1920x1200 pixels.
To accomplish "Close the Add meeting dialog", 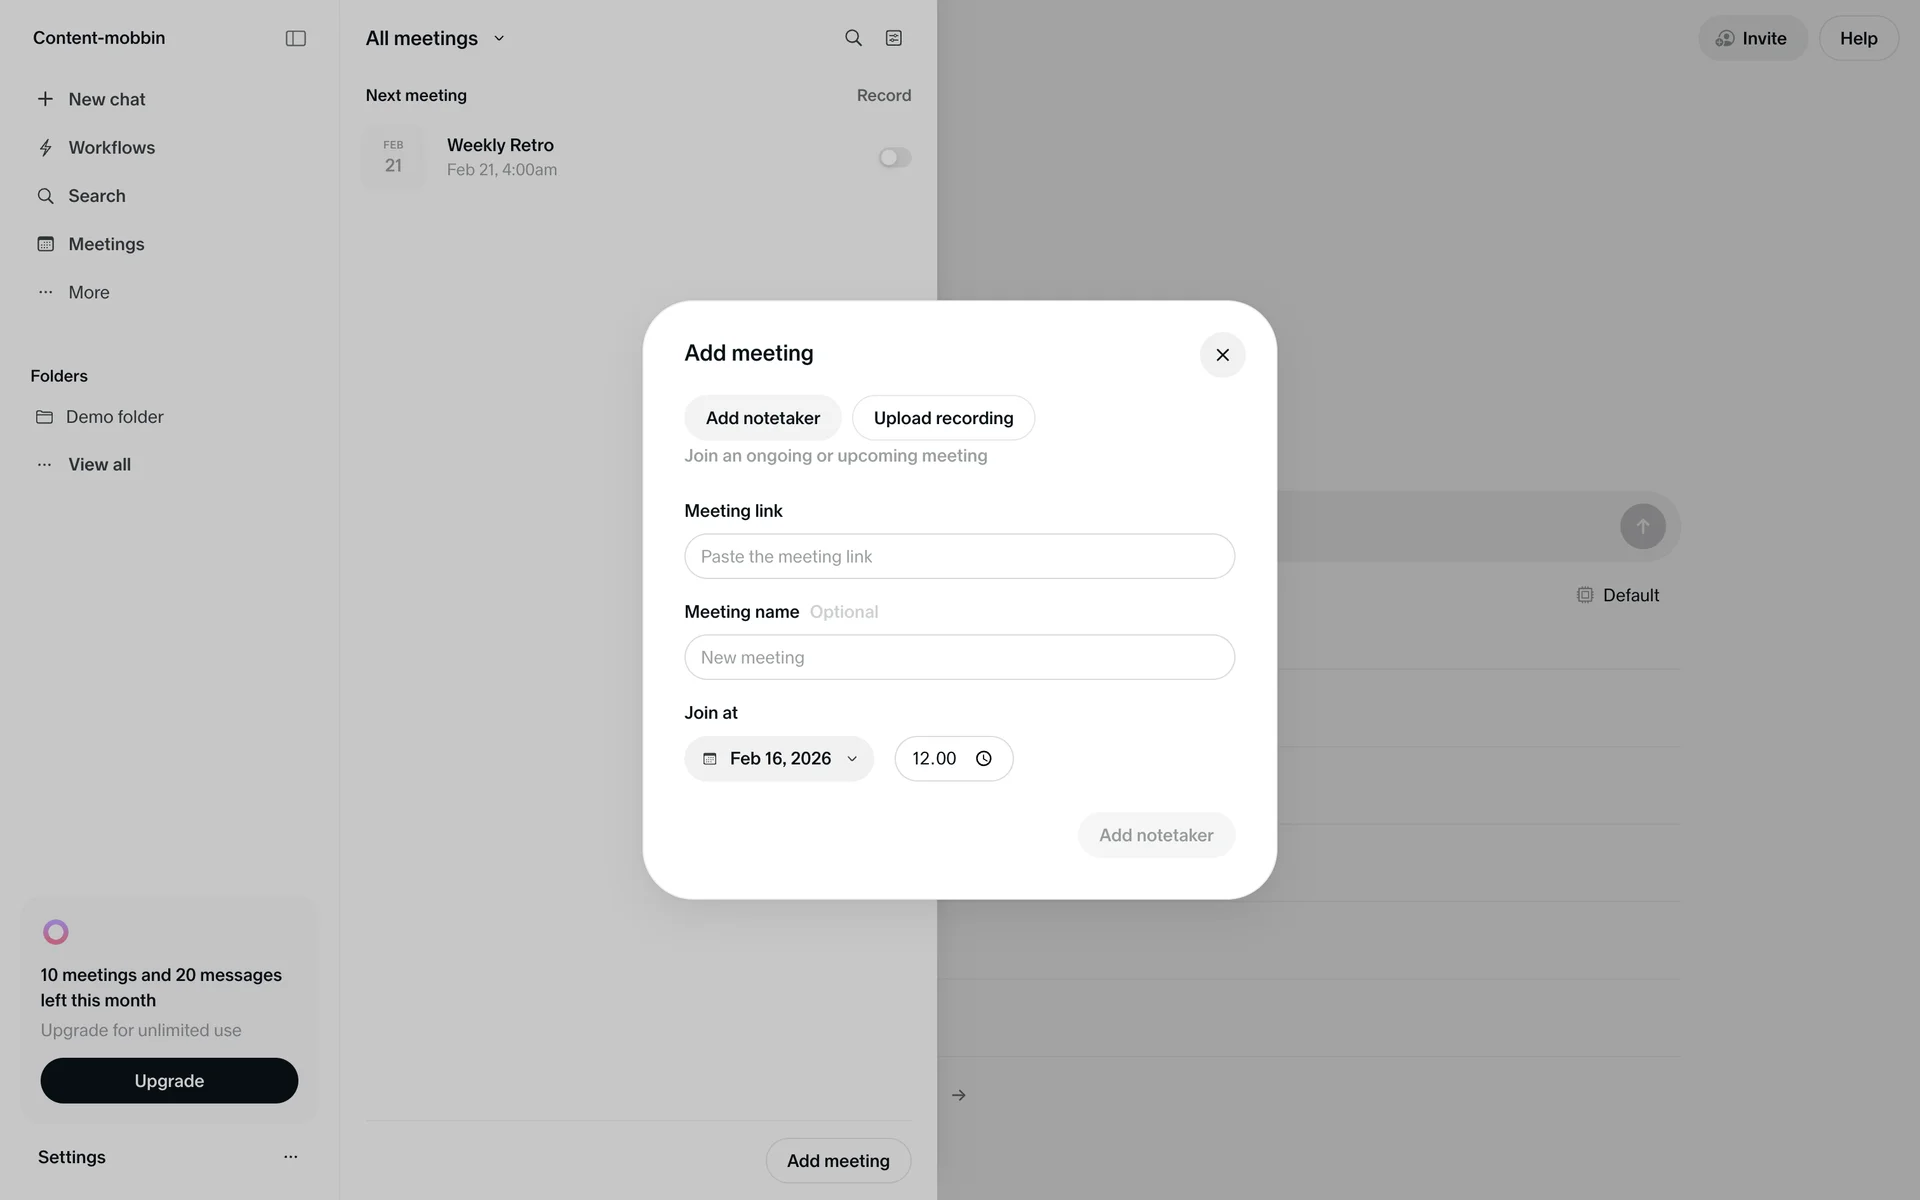I will [x=1222, y=355].
